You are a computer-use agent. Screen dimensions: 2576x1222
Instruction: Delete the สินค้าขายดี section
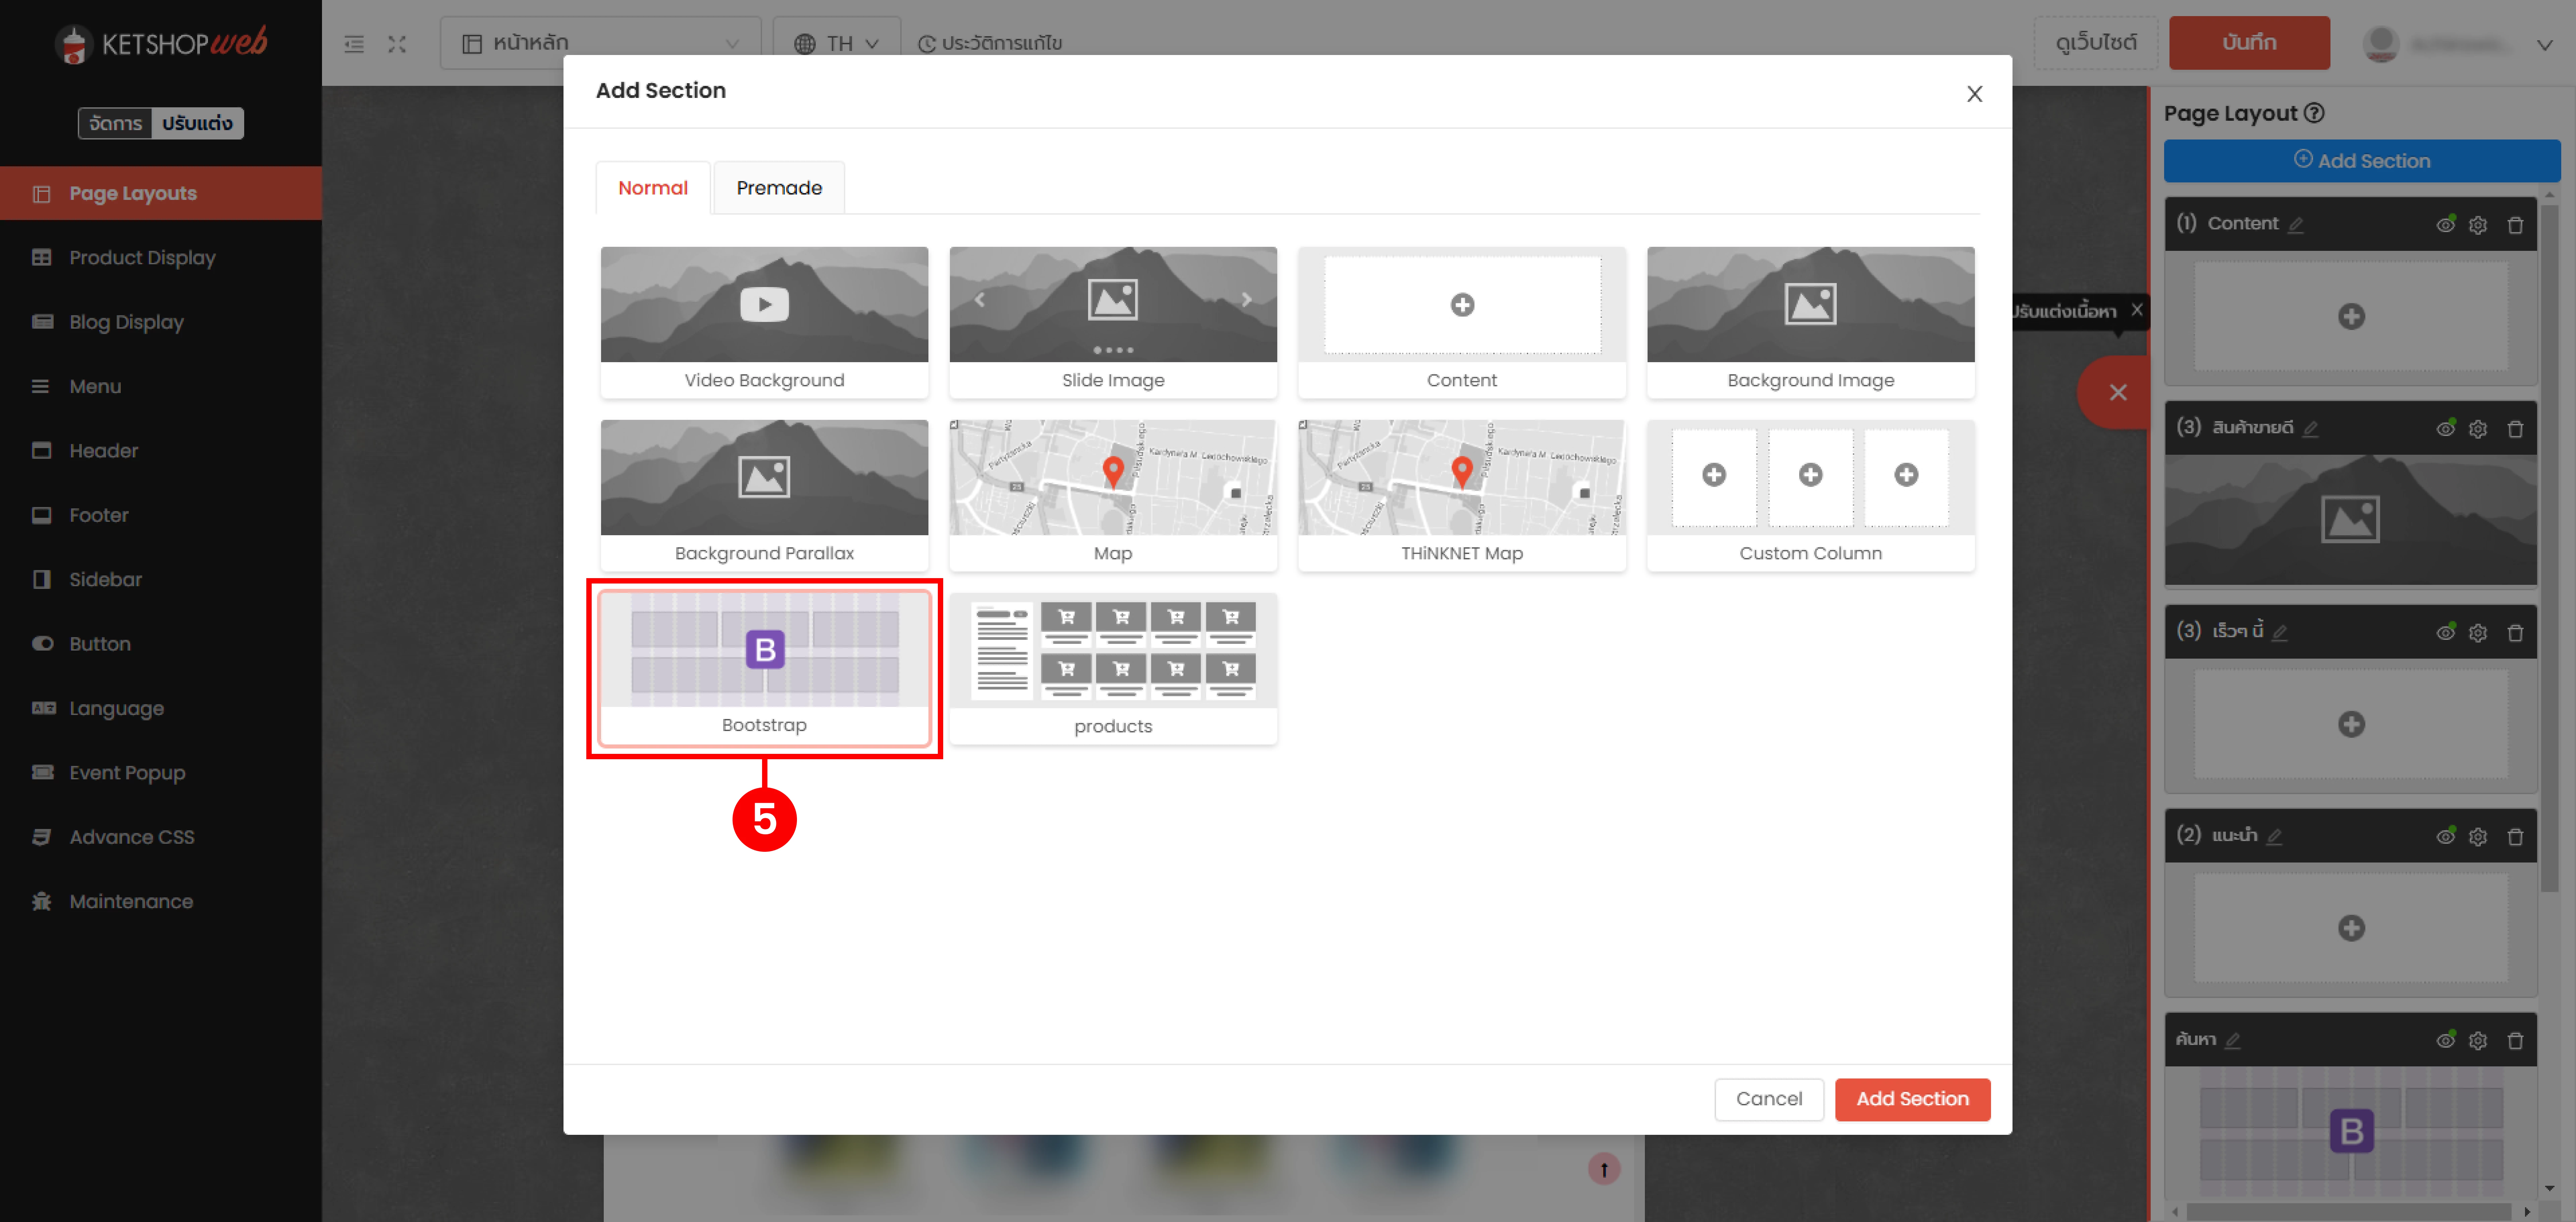[2515, 429]
